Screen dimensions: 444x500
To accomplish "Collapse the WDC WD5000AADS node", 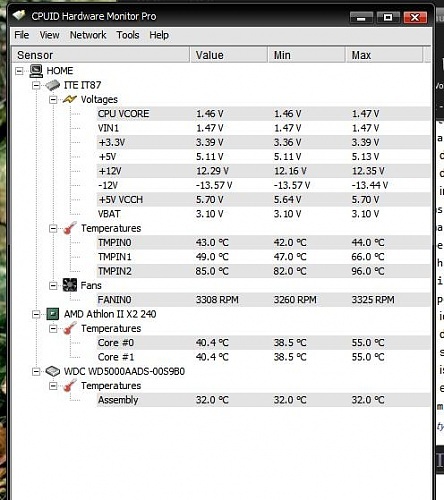I will pyautogui.click(x=36, y=372).
